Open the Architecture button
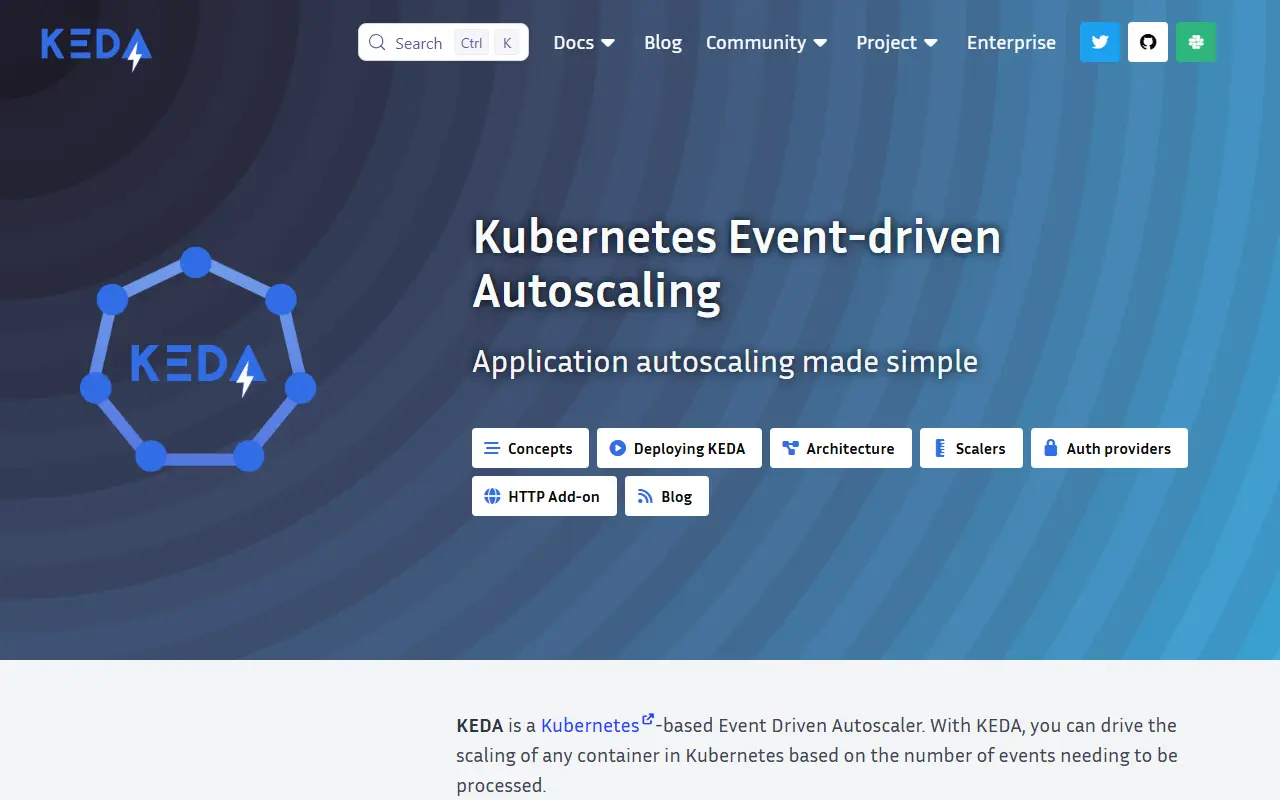Screen dimensions: 1280x800 (840, 448)
